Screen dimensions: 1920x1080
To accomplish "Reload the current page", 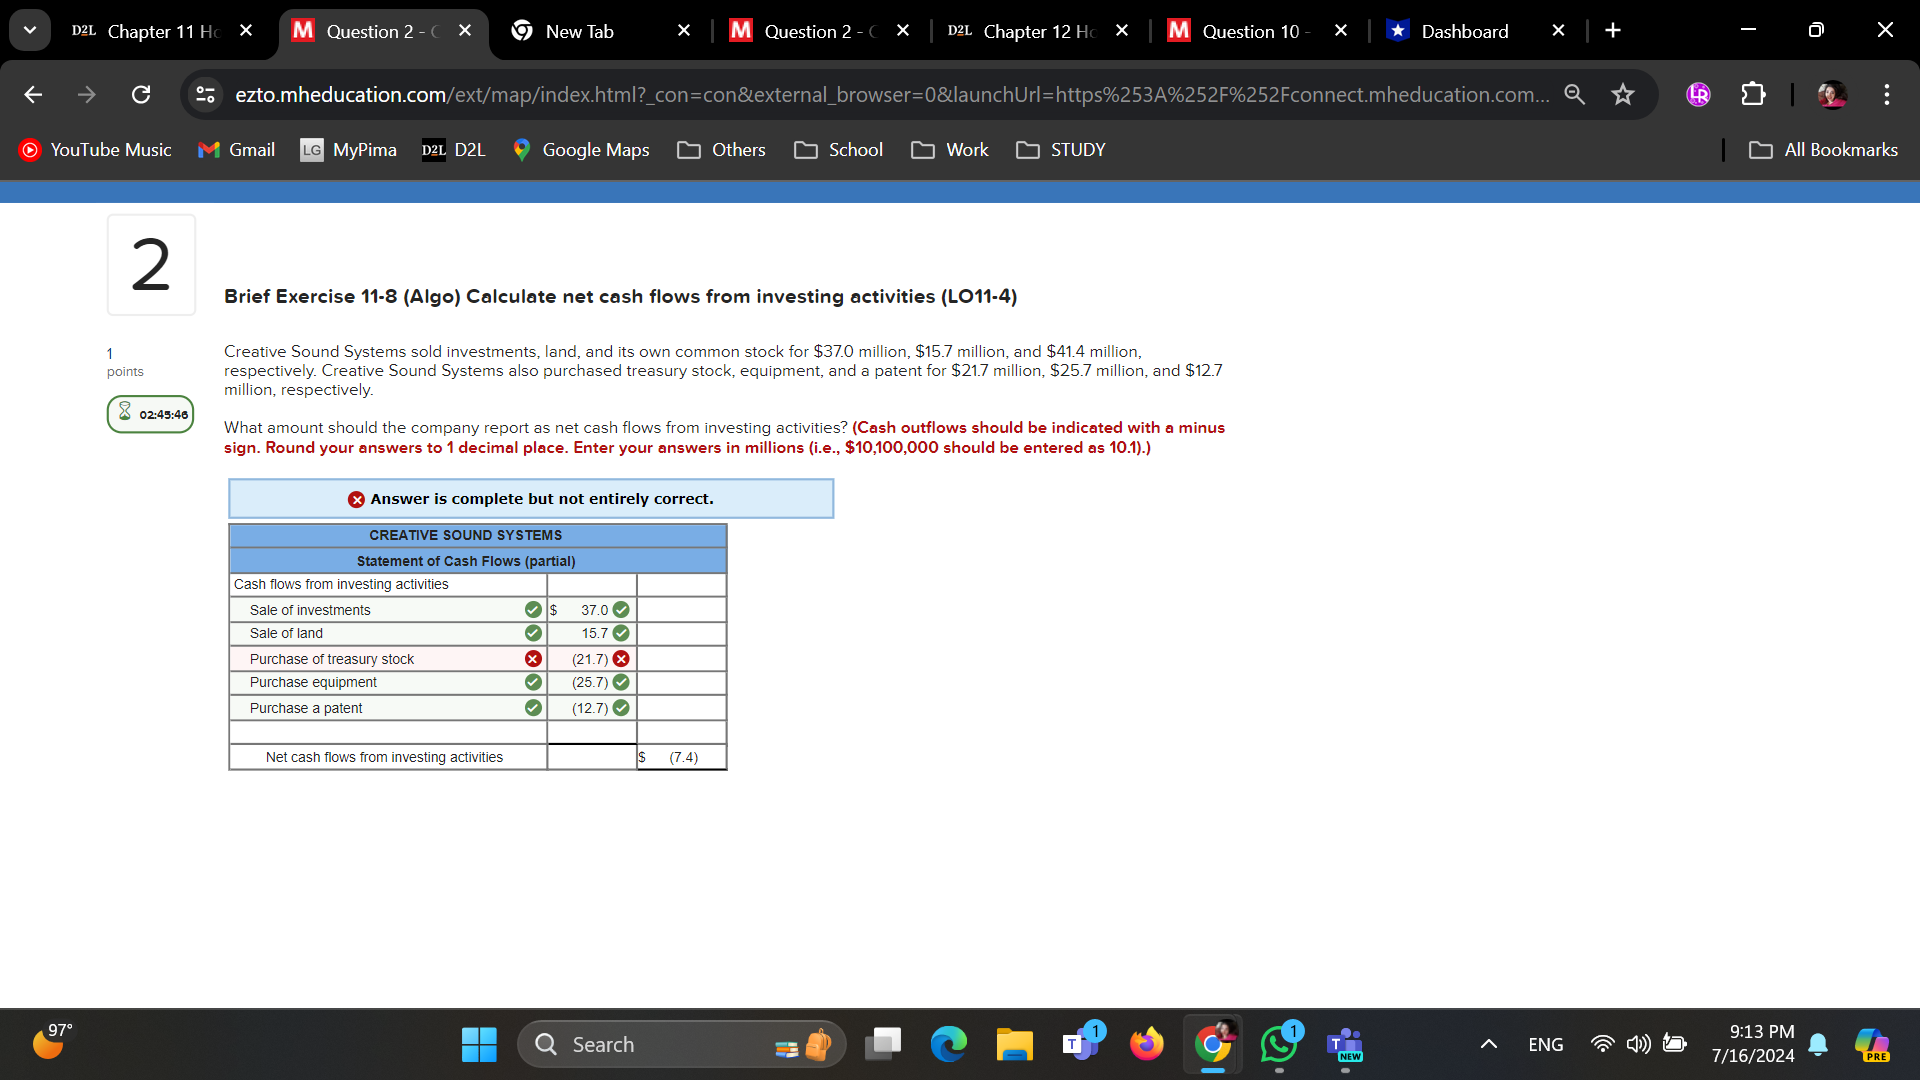I will point(141,94).
